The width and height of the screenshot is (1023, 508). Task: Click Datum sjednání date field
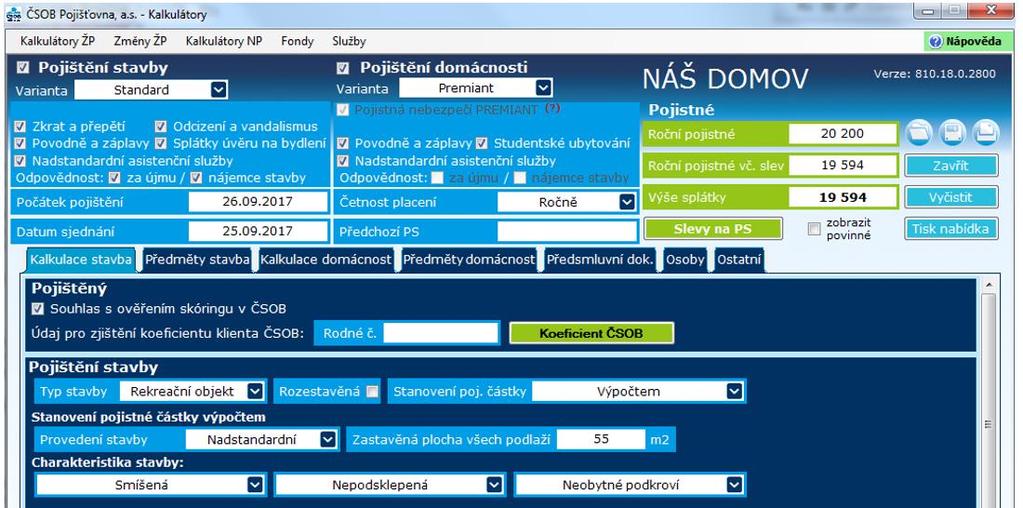point(258,231)
